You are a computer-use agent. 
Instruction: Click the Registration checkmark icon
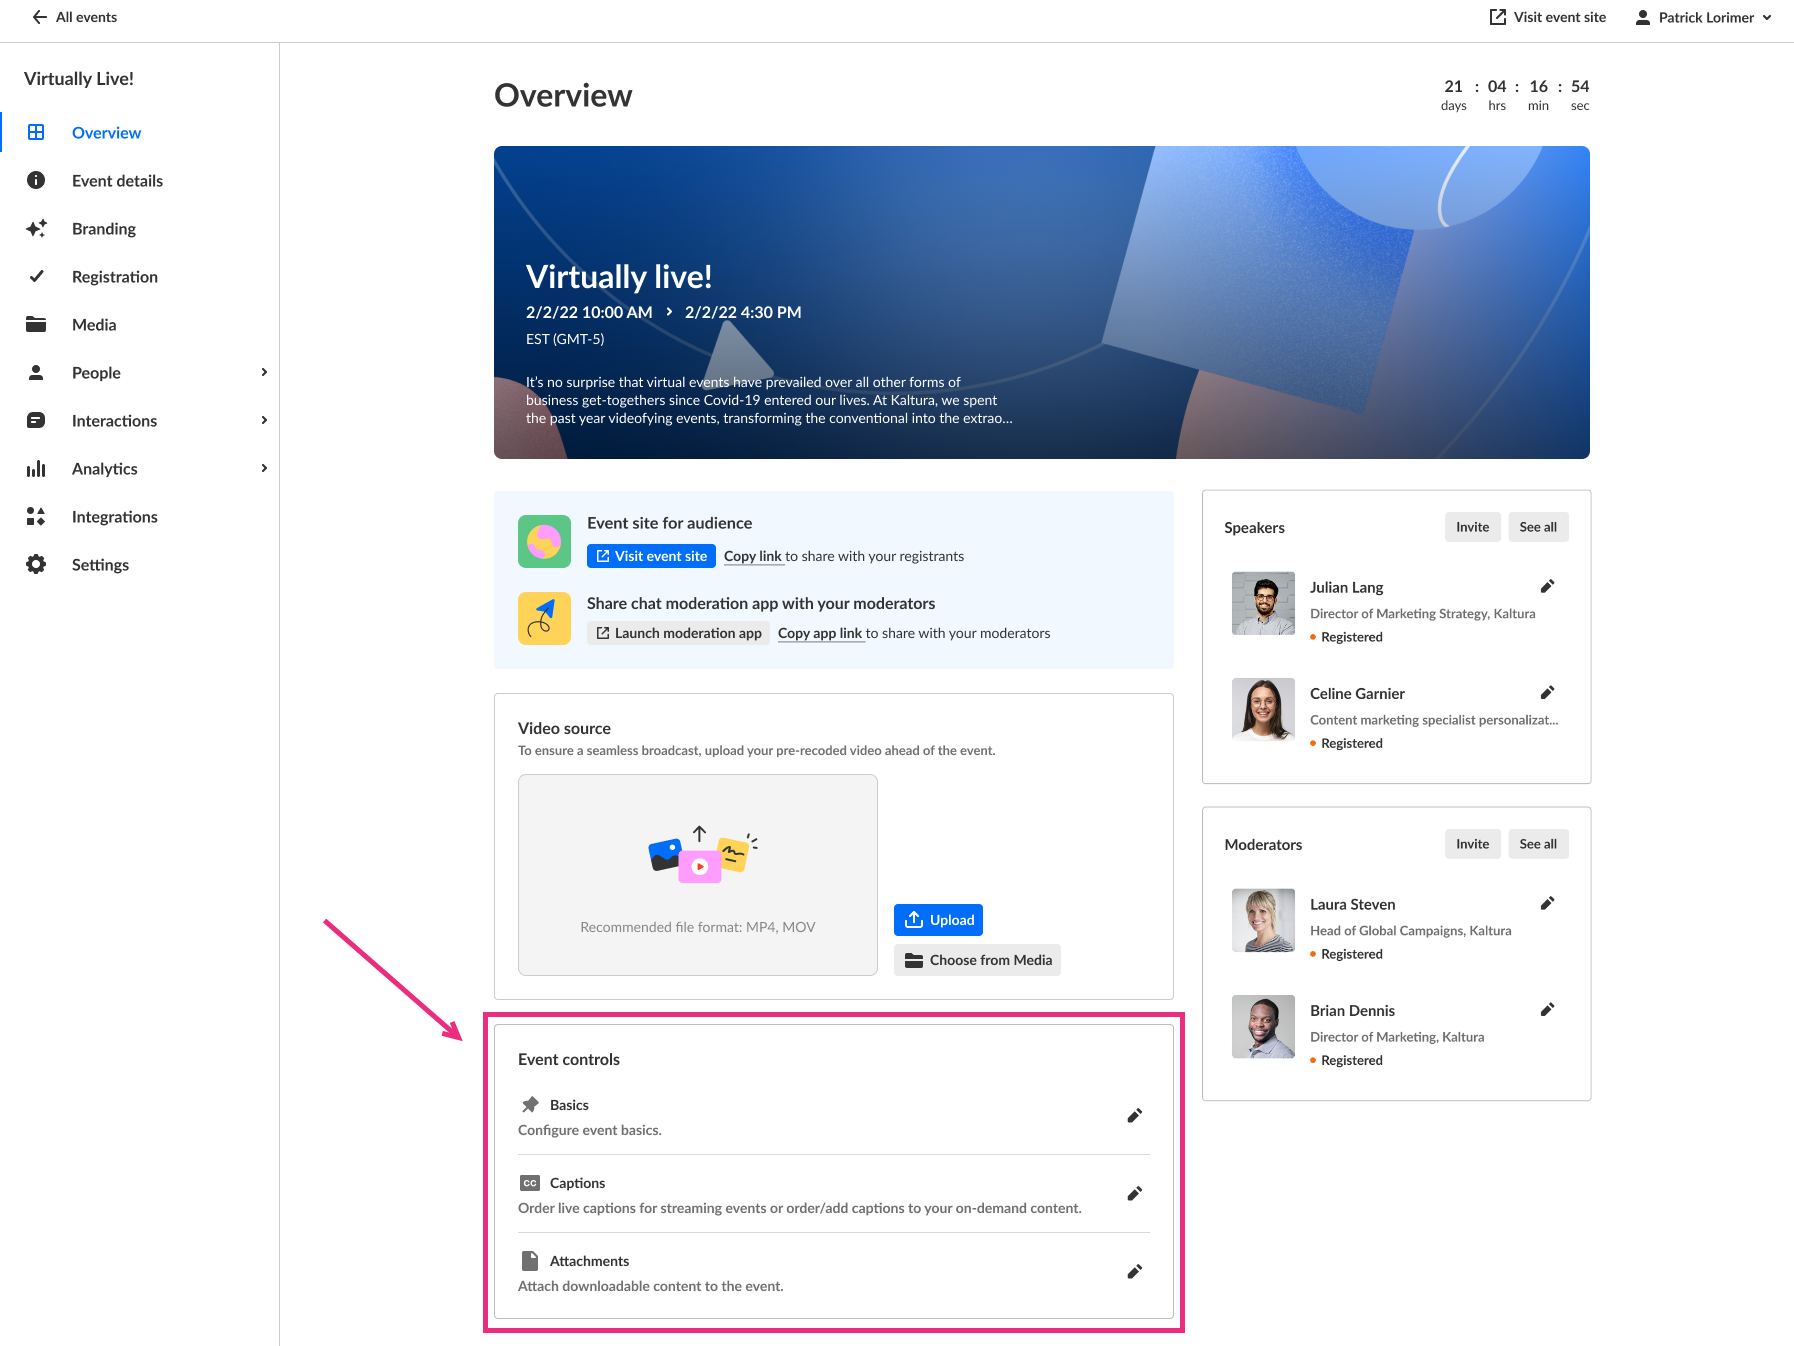pos(36,276)
